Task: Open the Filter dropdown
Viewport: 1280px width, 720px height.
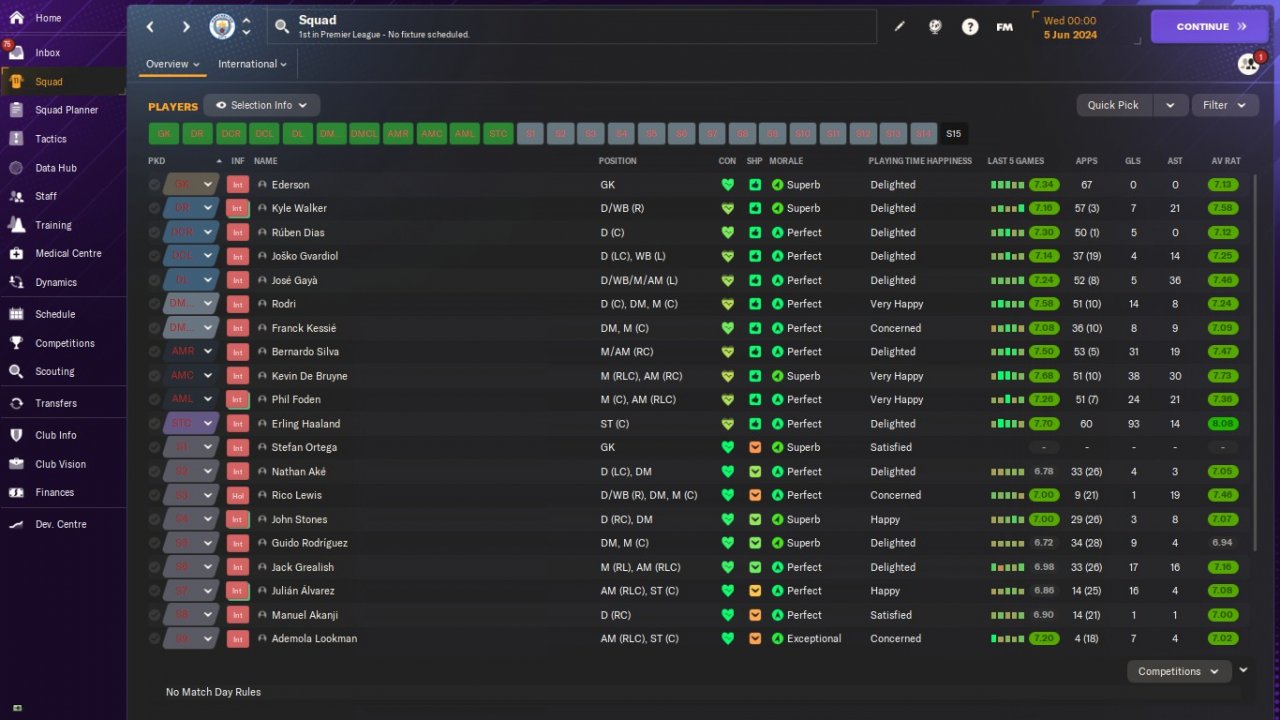Action: [1225, 105]
